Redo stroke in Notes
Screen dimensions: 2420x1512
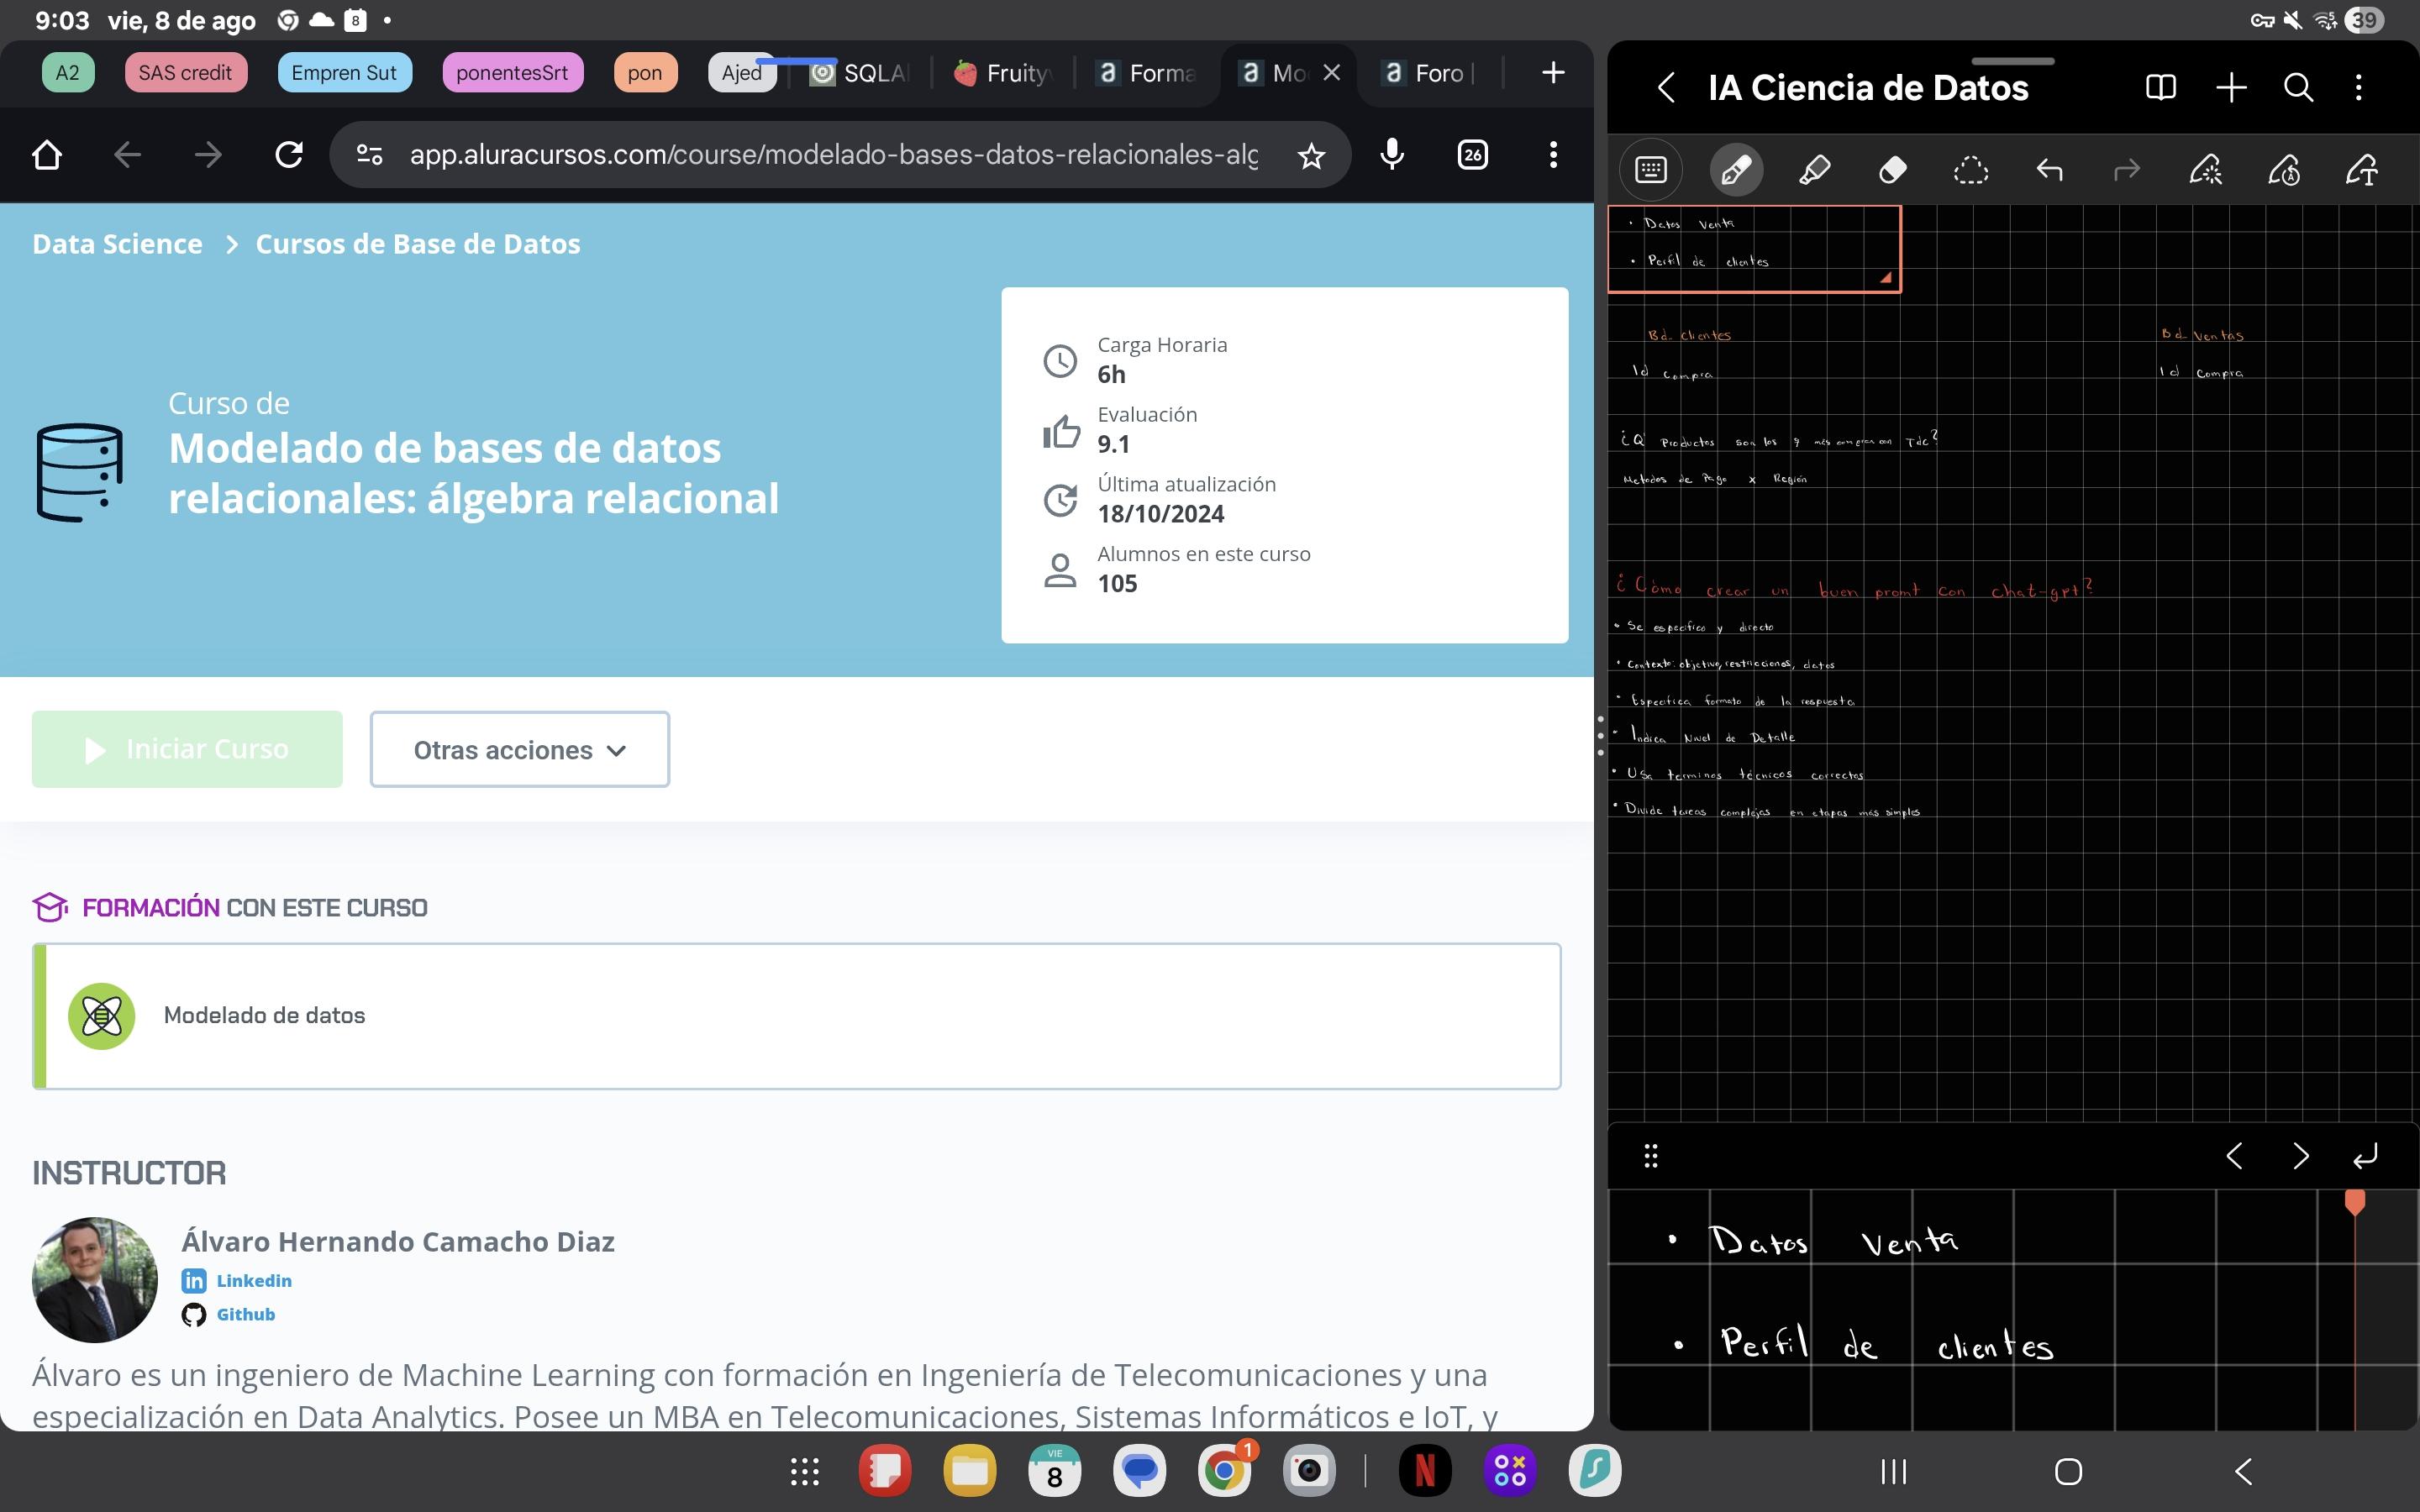coord(2127,170)
